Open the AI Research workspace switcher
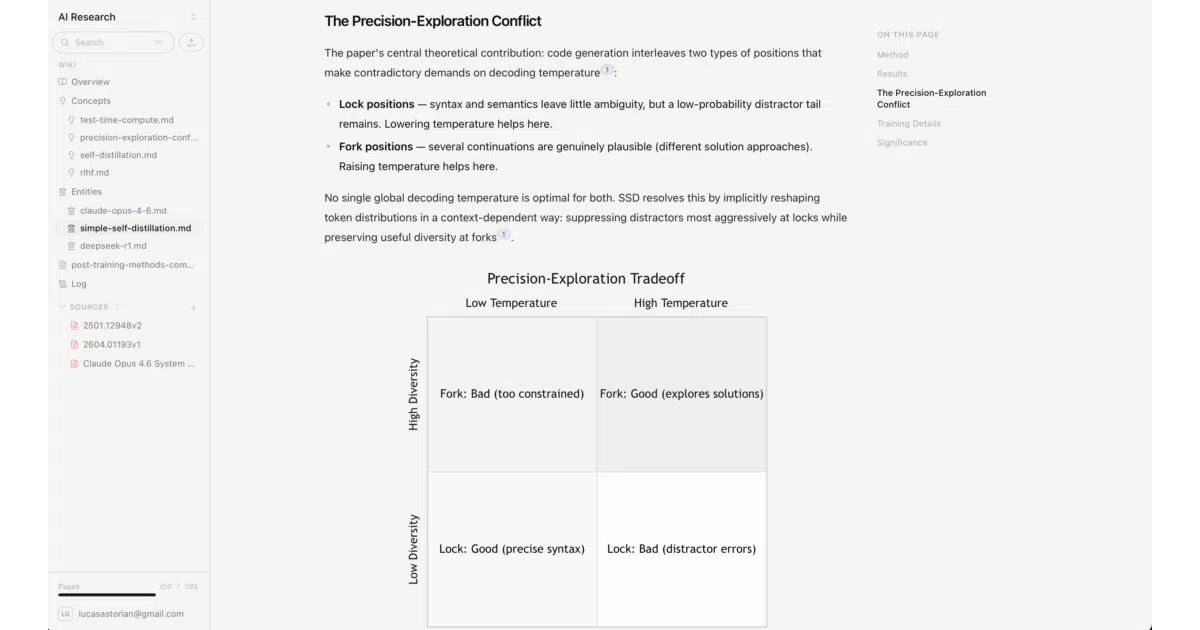Screen dimensions: 1200x630 [127, 17]
